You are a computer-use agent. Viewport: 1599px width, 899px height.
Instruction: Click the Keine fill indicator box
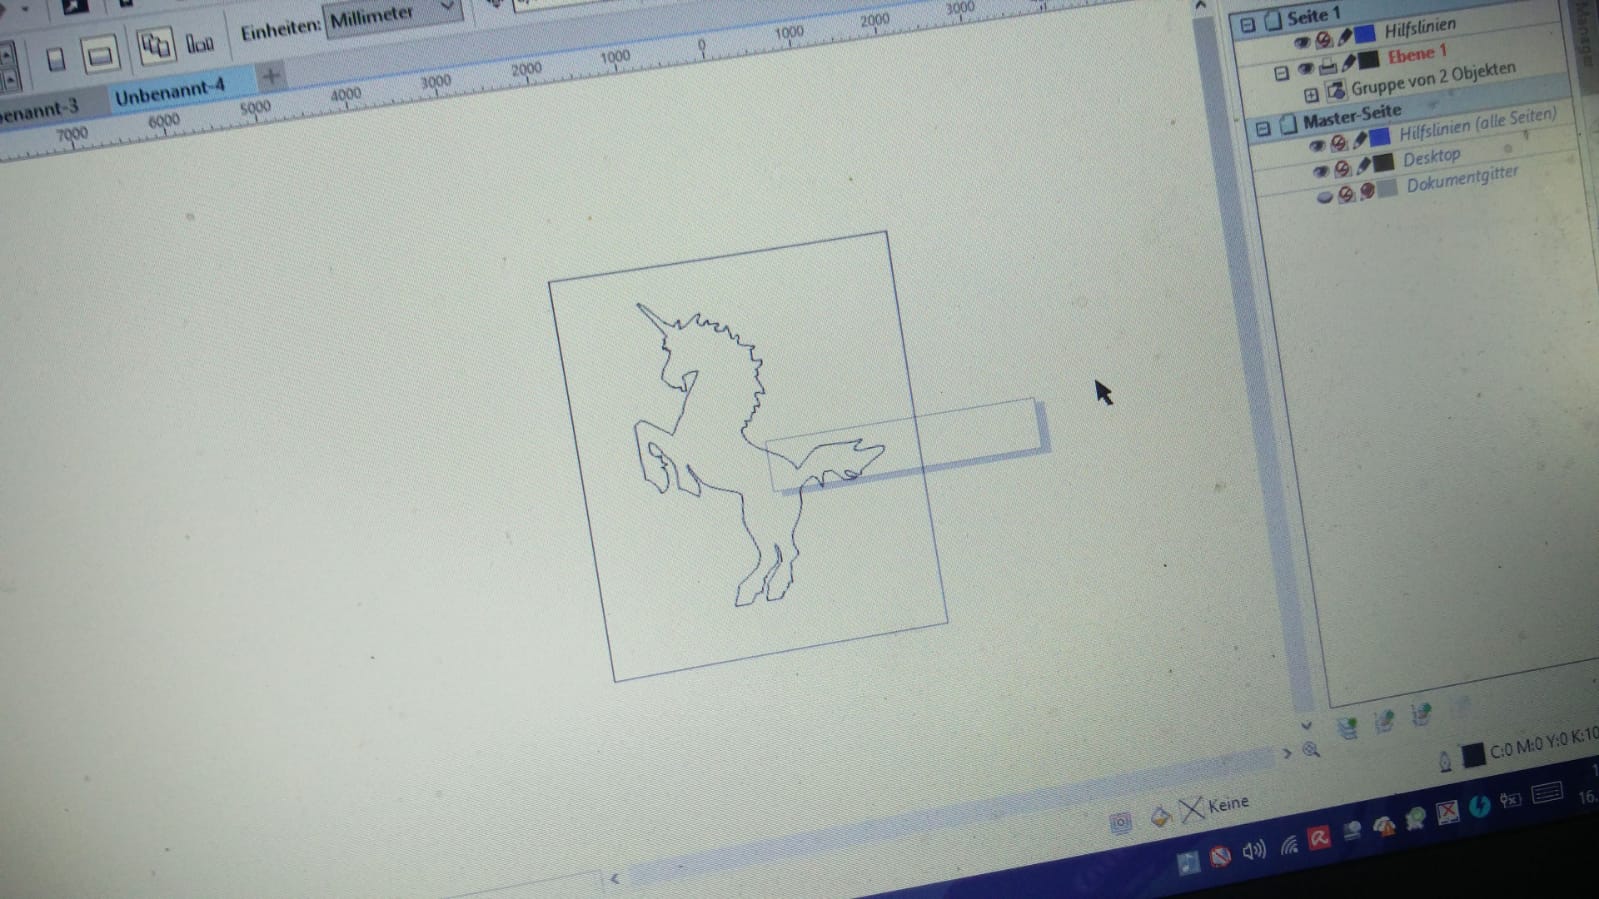[1191, 809]
